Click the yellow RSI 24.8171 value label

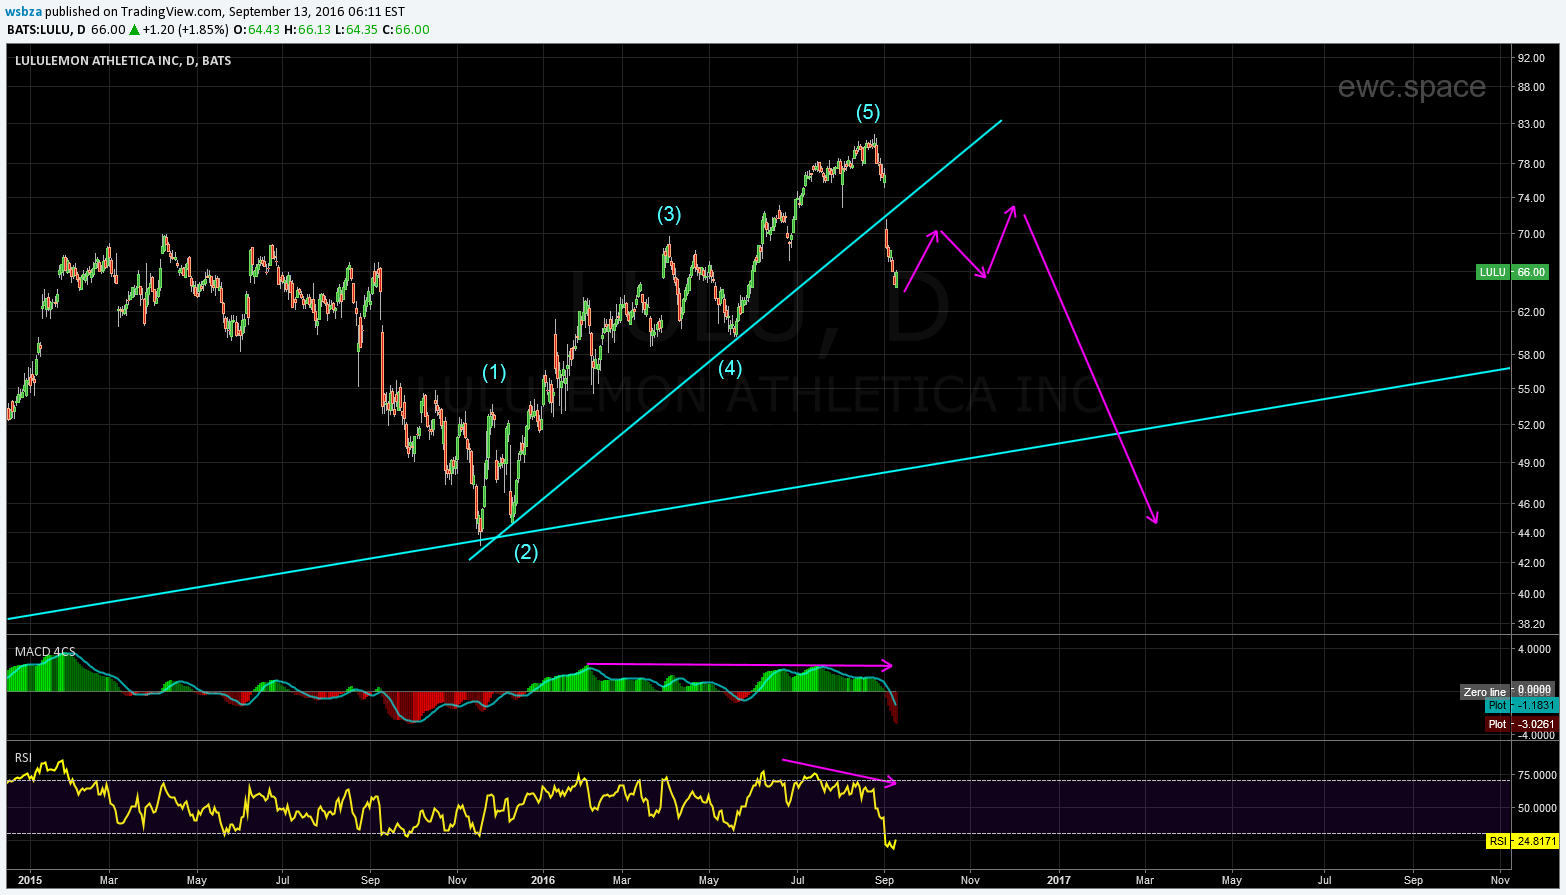1522,841
